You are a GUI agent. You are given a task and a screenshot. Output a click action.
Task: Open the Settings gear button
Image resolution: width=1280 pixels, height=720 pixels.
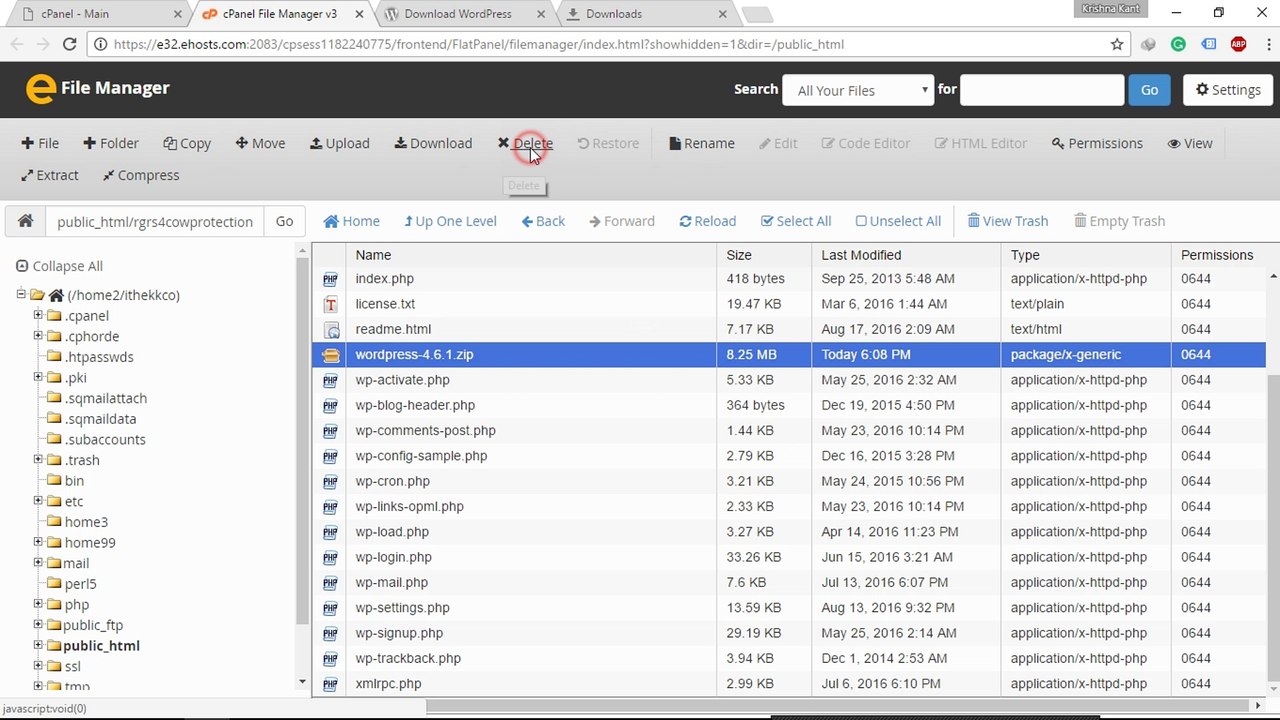[x=1228, y=90]
